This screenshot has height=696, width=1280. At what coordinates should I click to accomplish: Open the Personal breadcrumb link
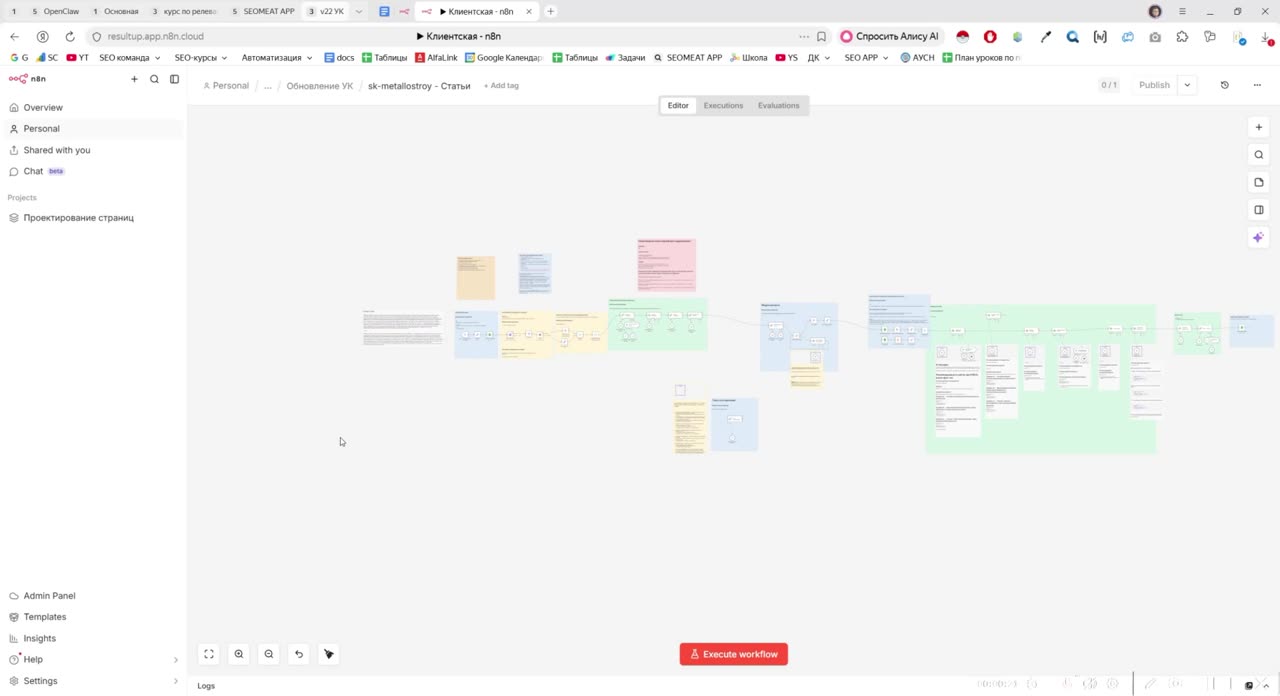(x=226, y=86)
